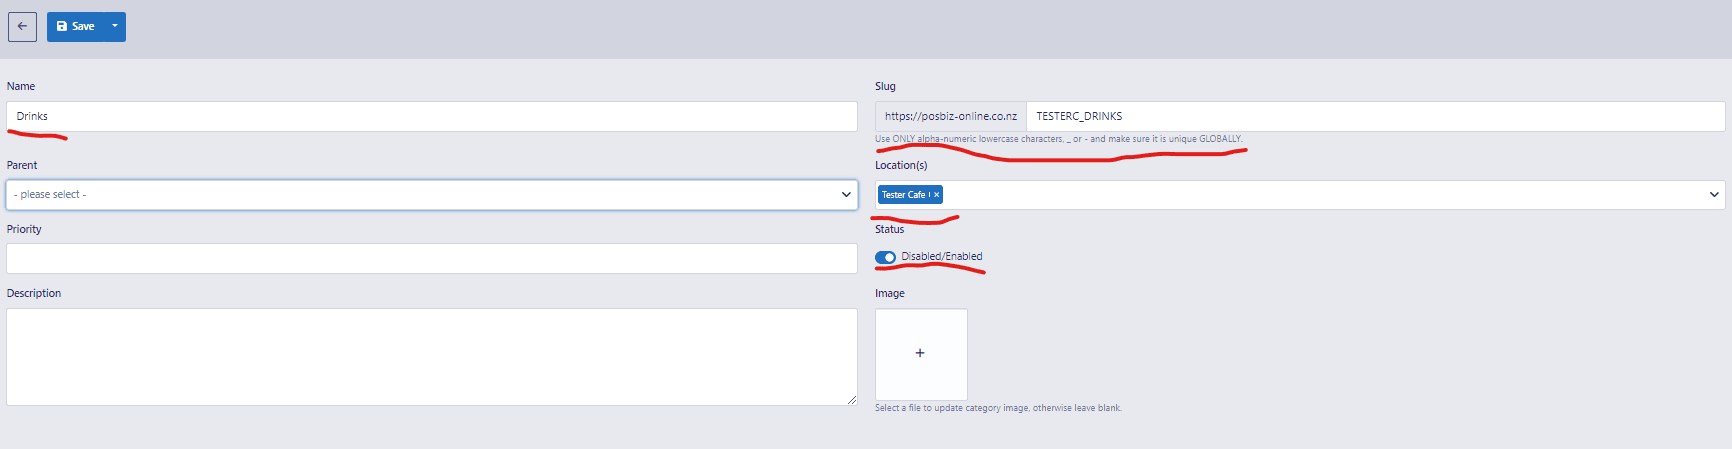1732x449 pixels.
Task: Click the back arrow button
Action: tap(22, 27)
